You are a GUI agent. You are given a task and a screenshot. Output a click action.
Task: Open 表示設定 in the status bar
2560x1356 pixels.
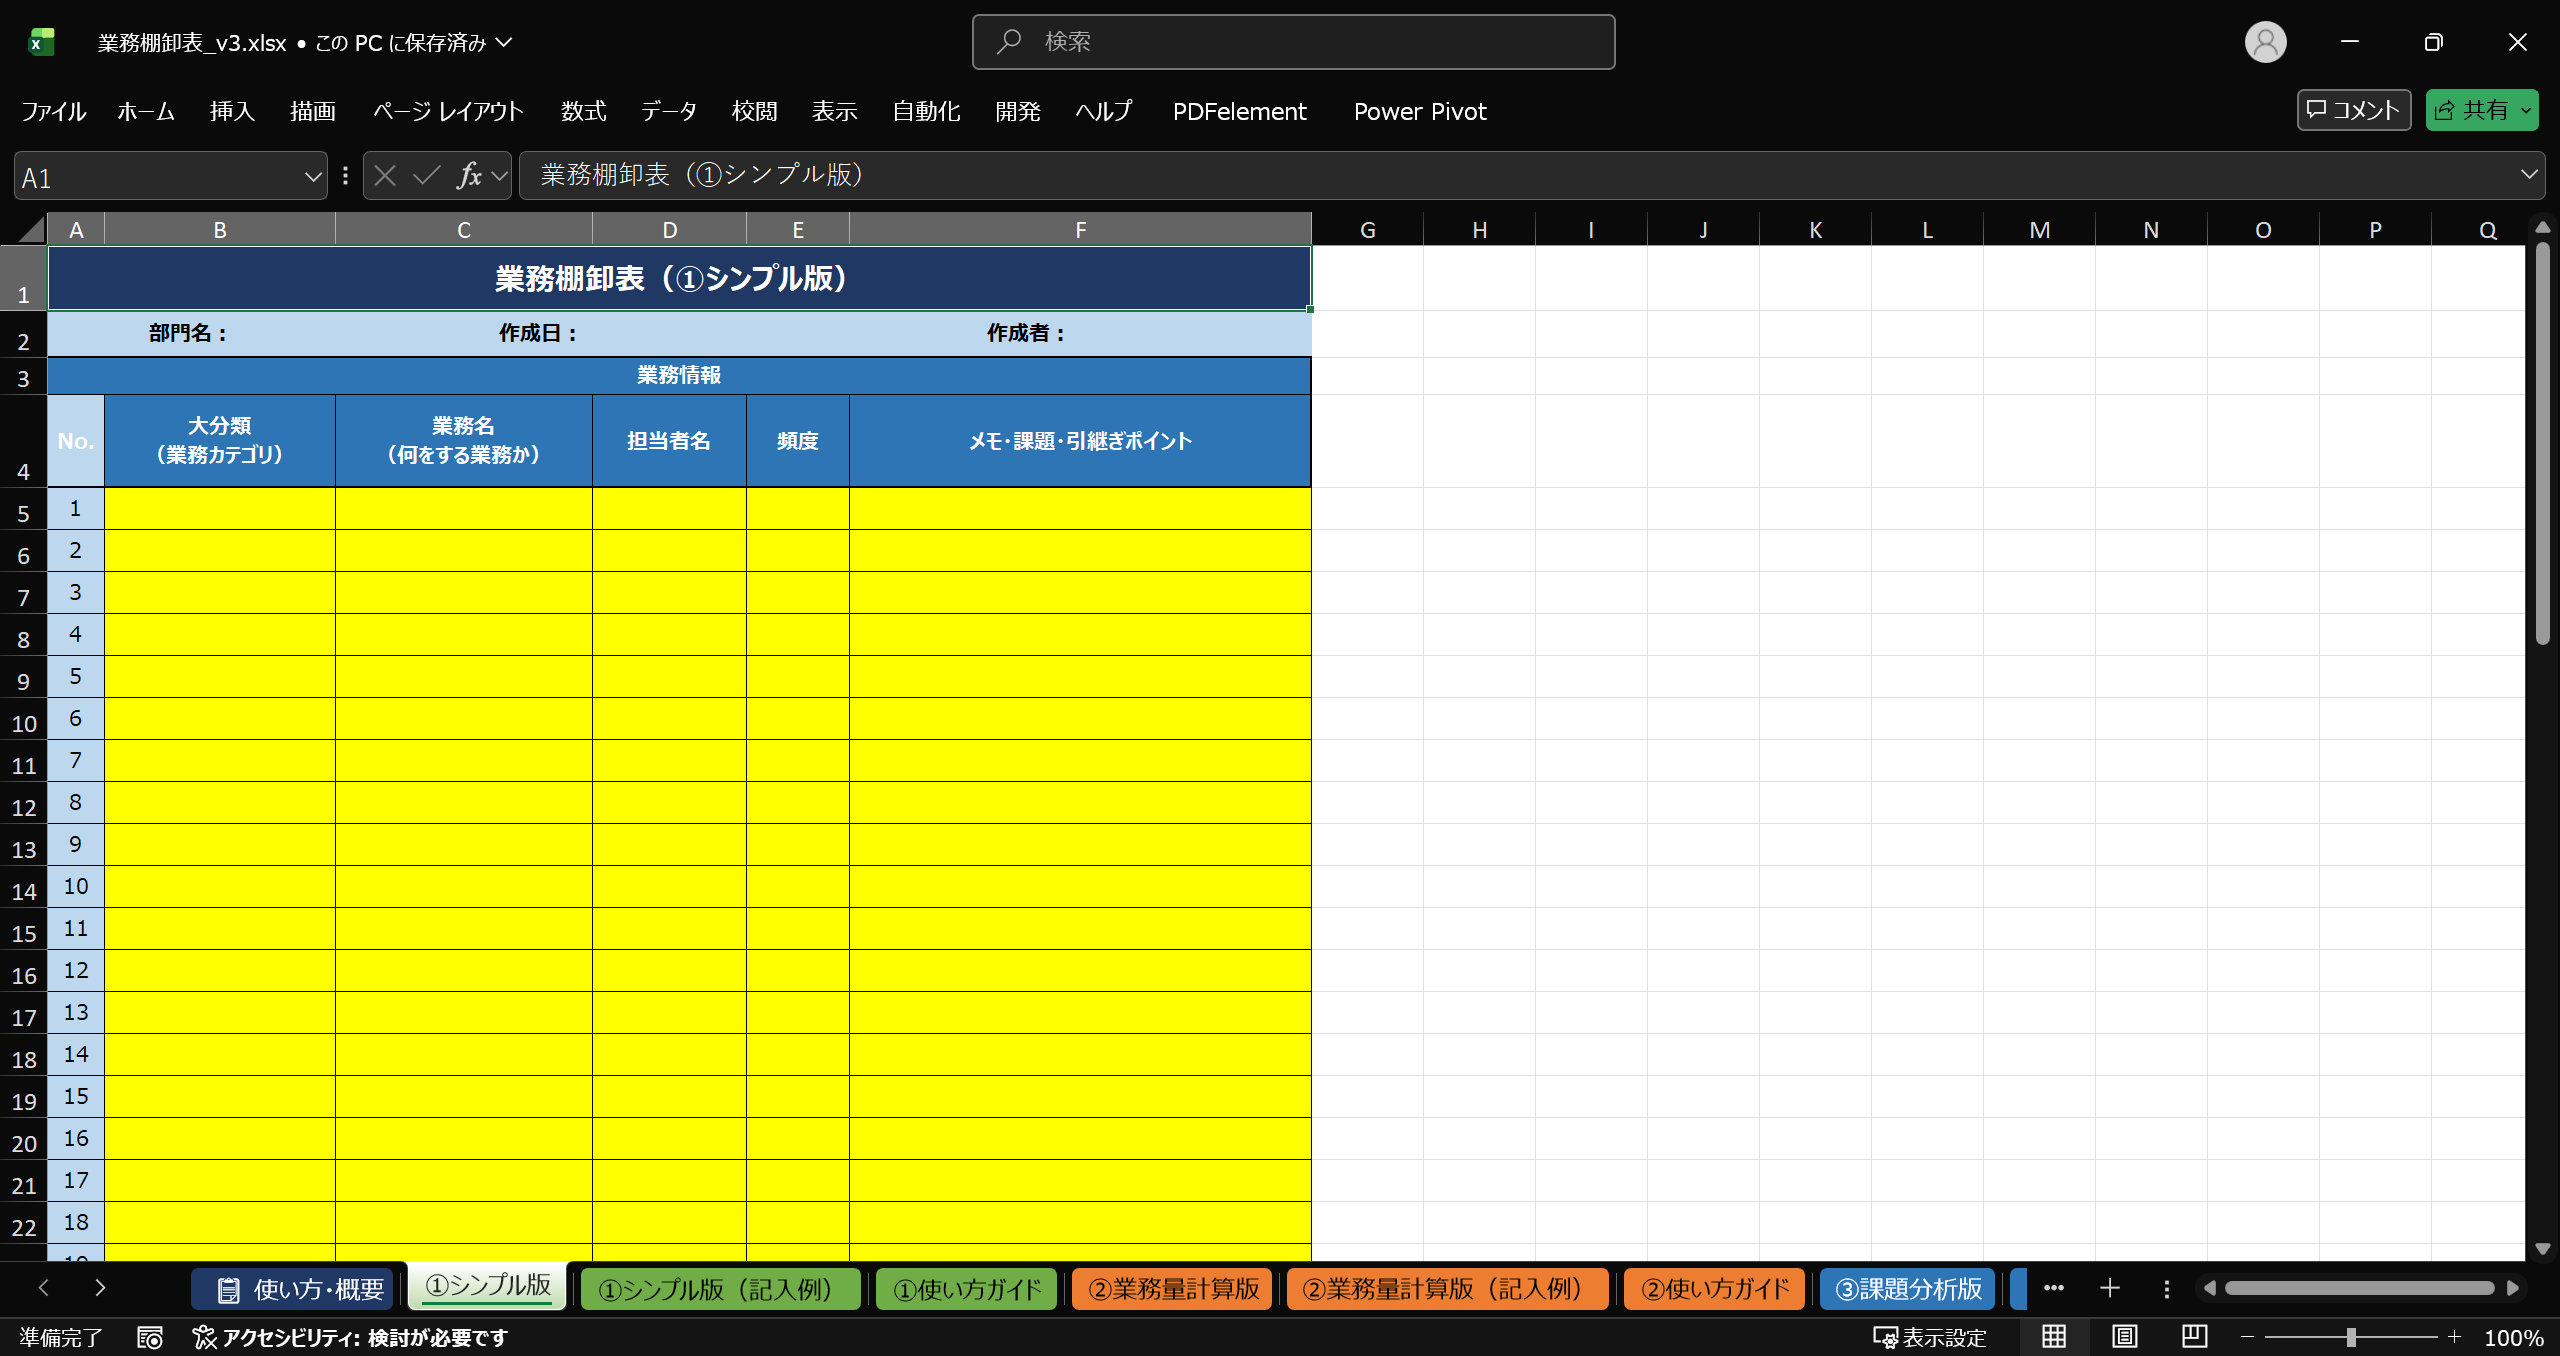point(1929,1337)
